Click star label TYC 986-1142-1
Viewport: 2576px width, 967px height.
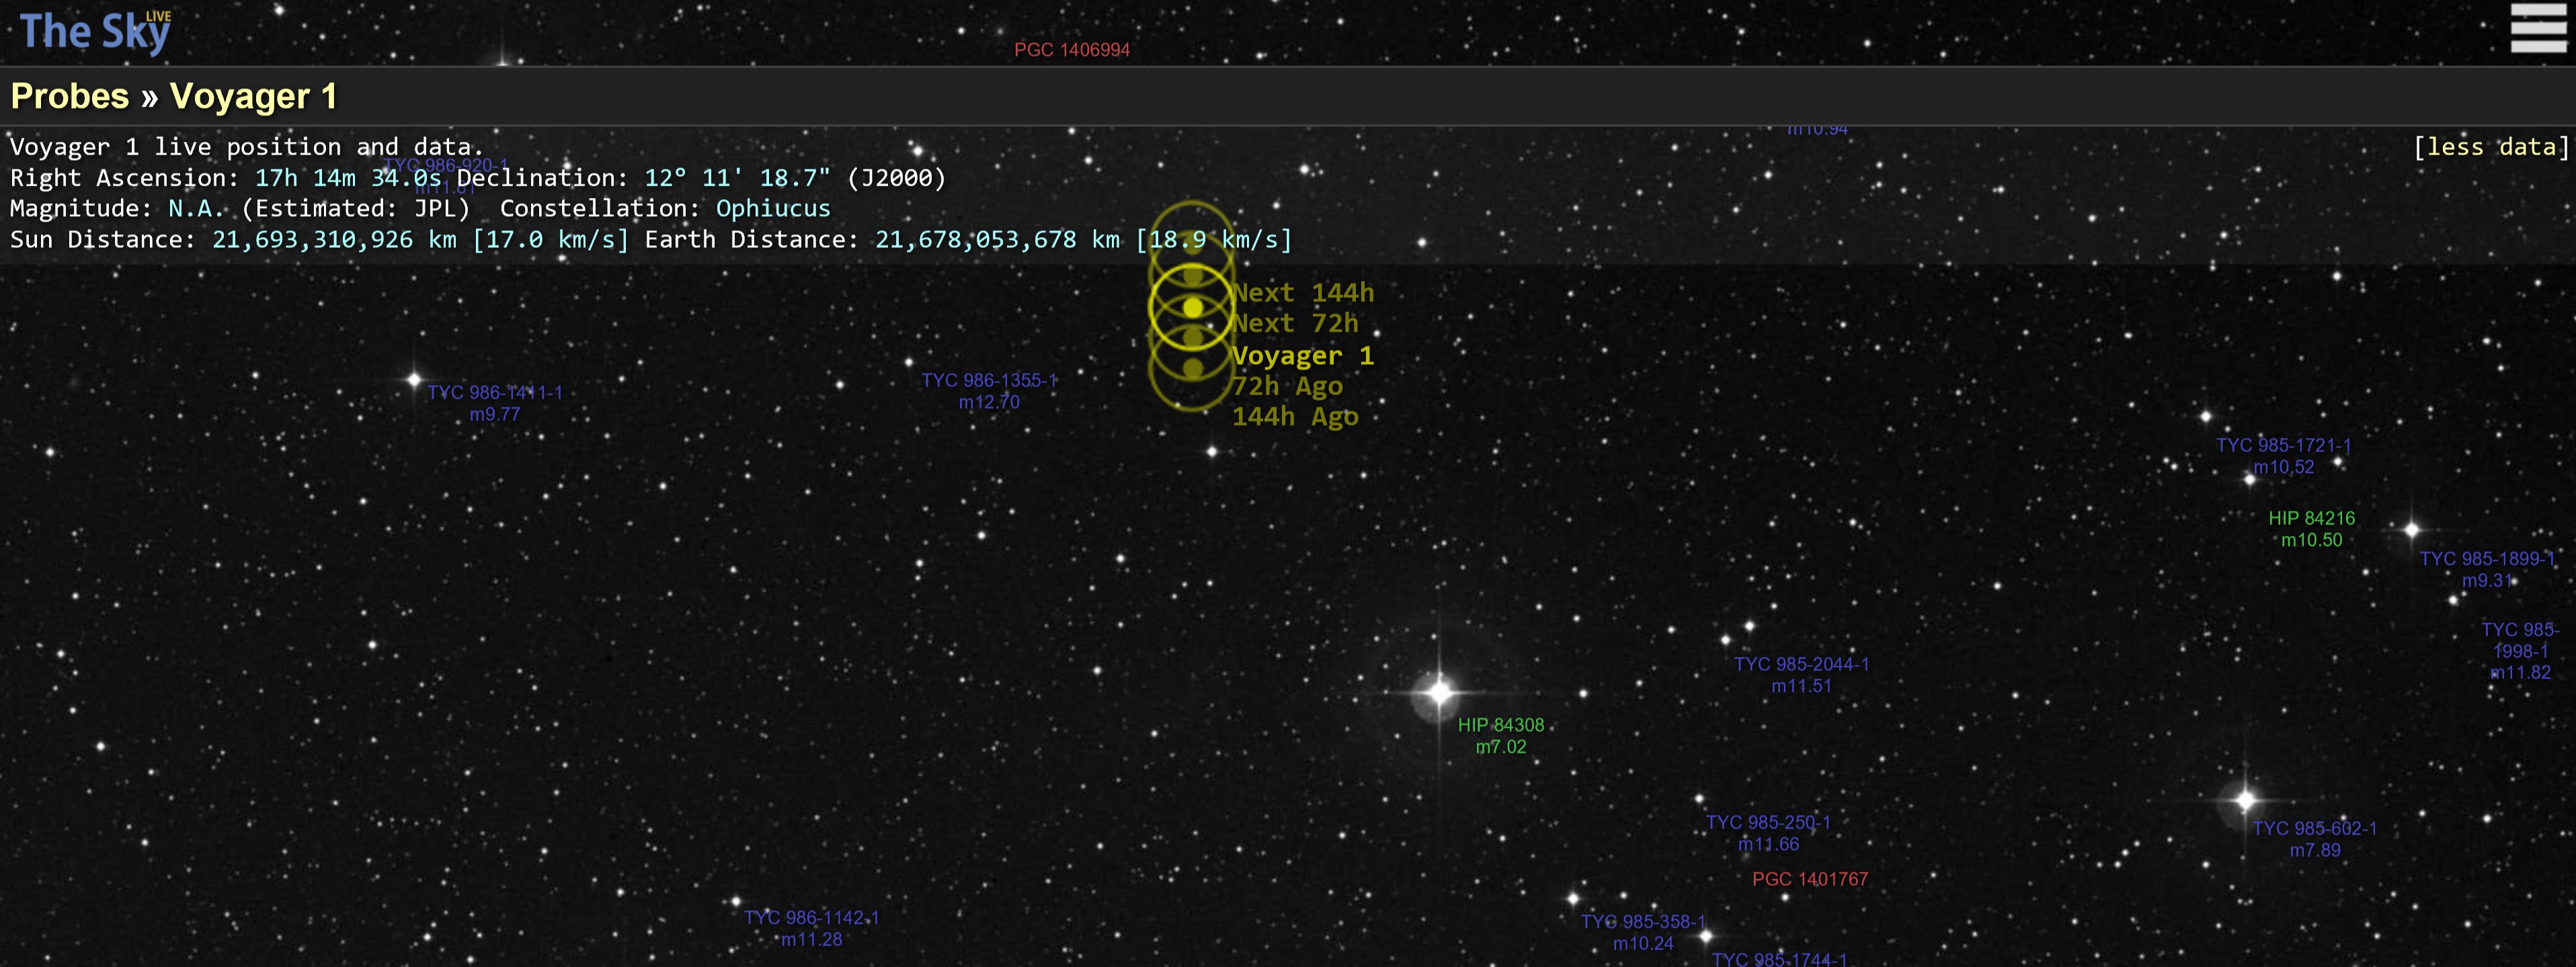pos(810,918)
